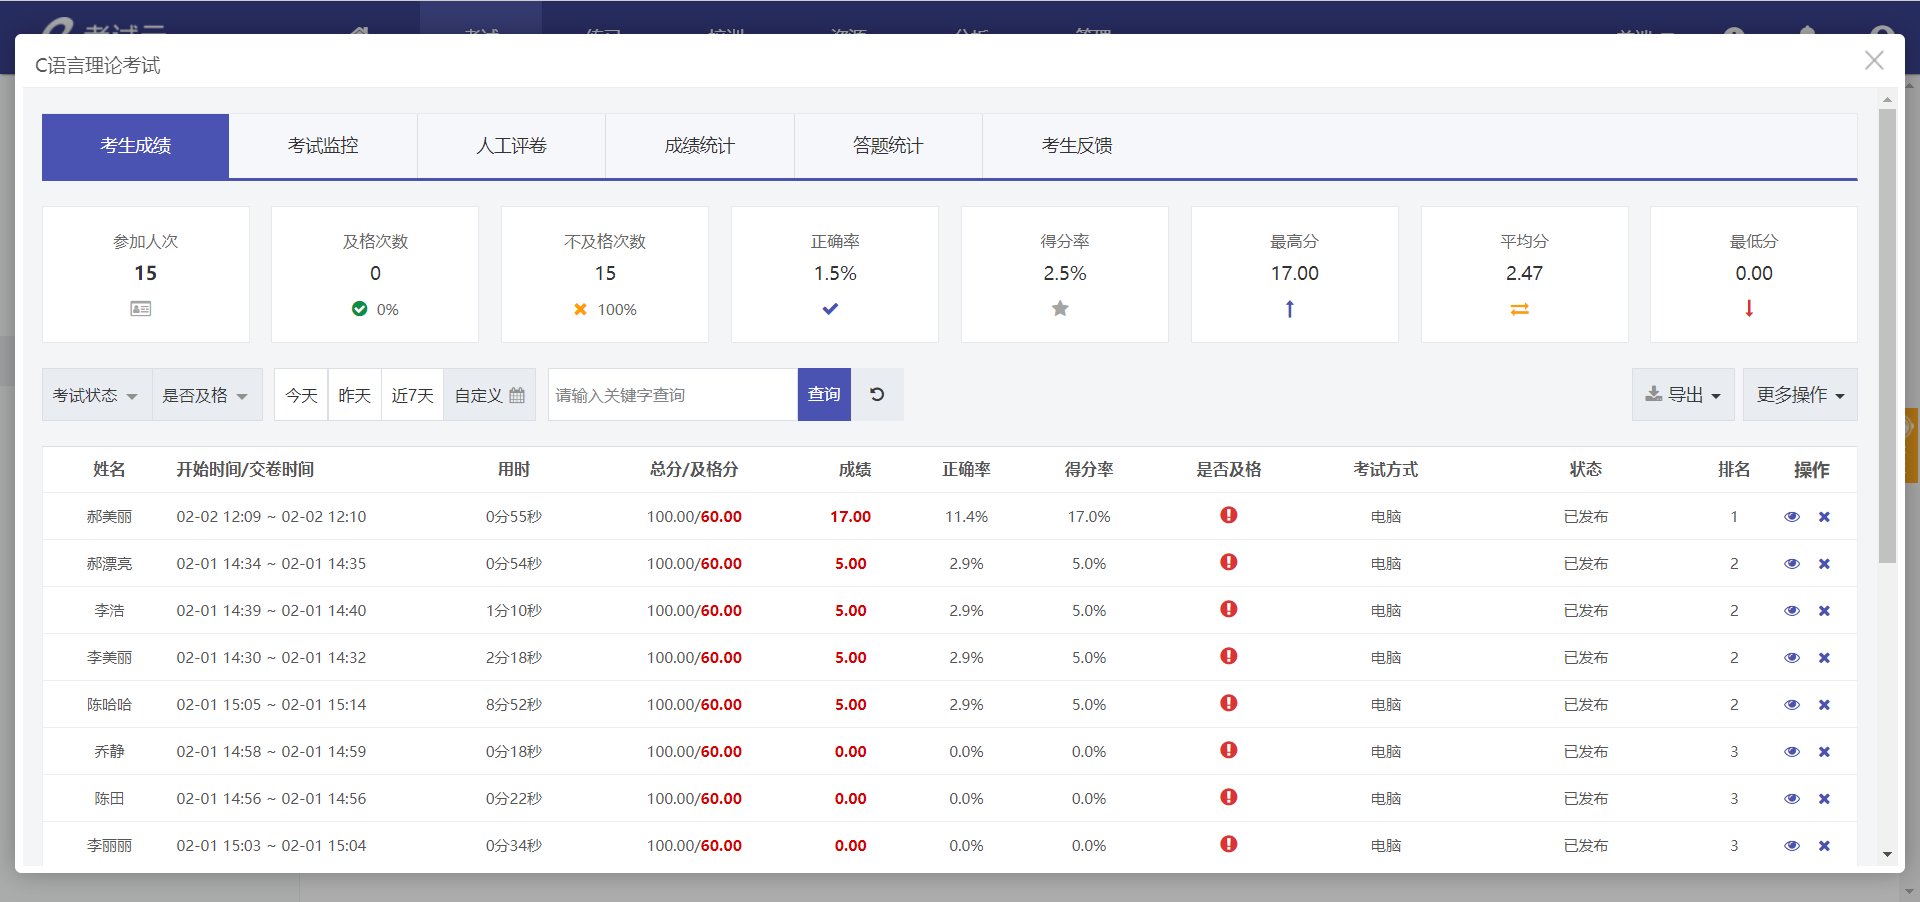Toggle the eye icon on 陈哈哈's row

point(1791,704)
